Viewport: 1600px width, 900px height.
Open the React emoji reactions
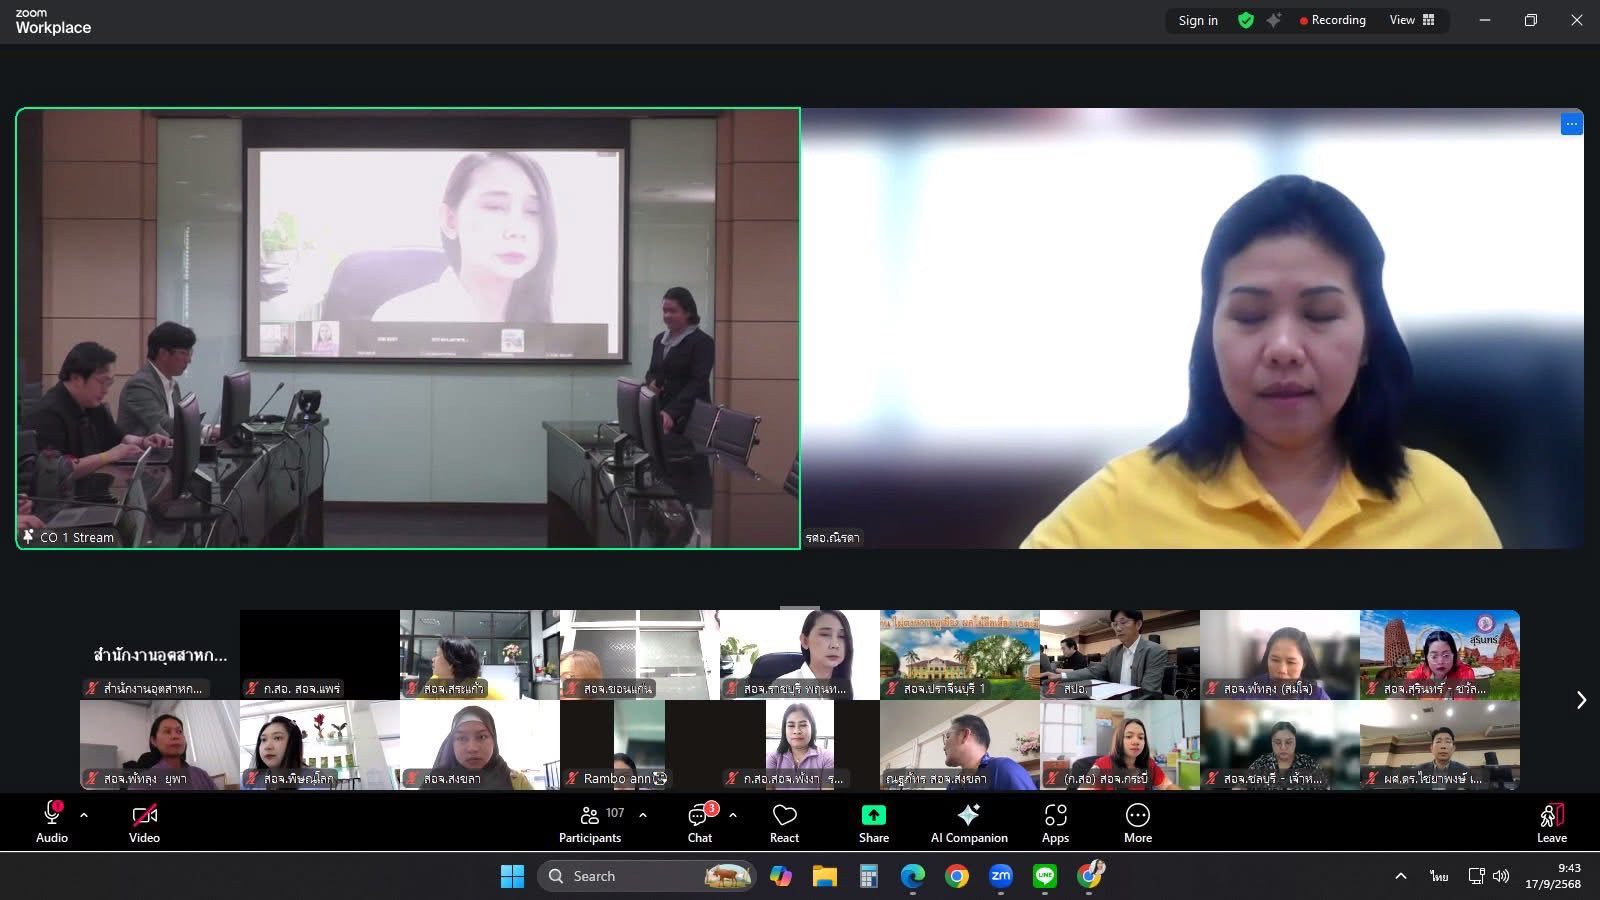784,823
